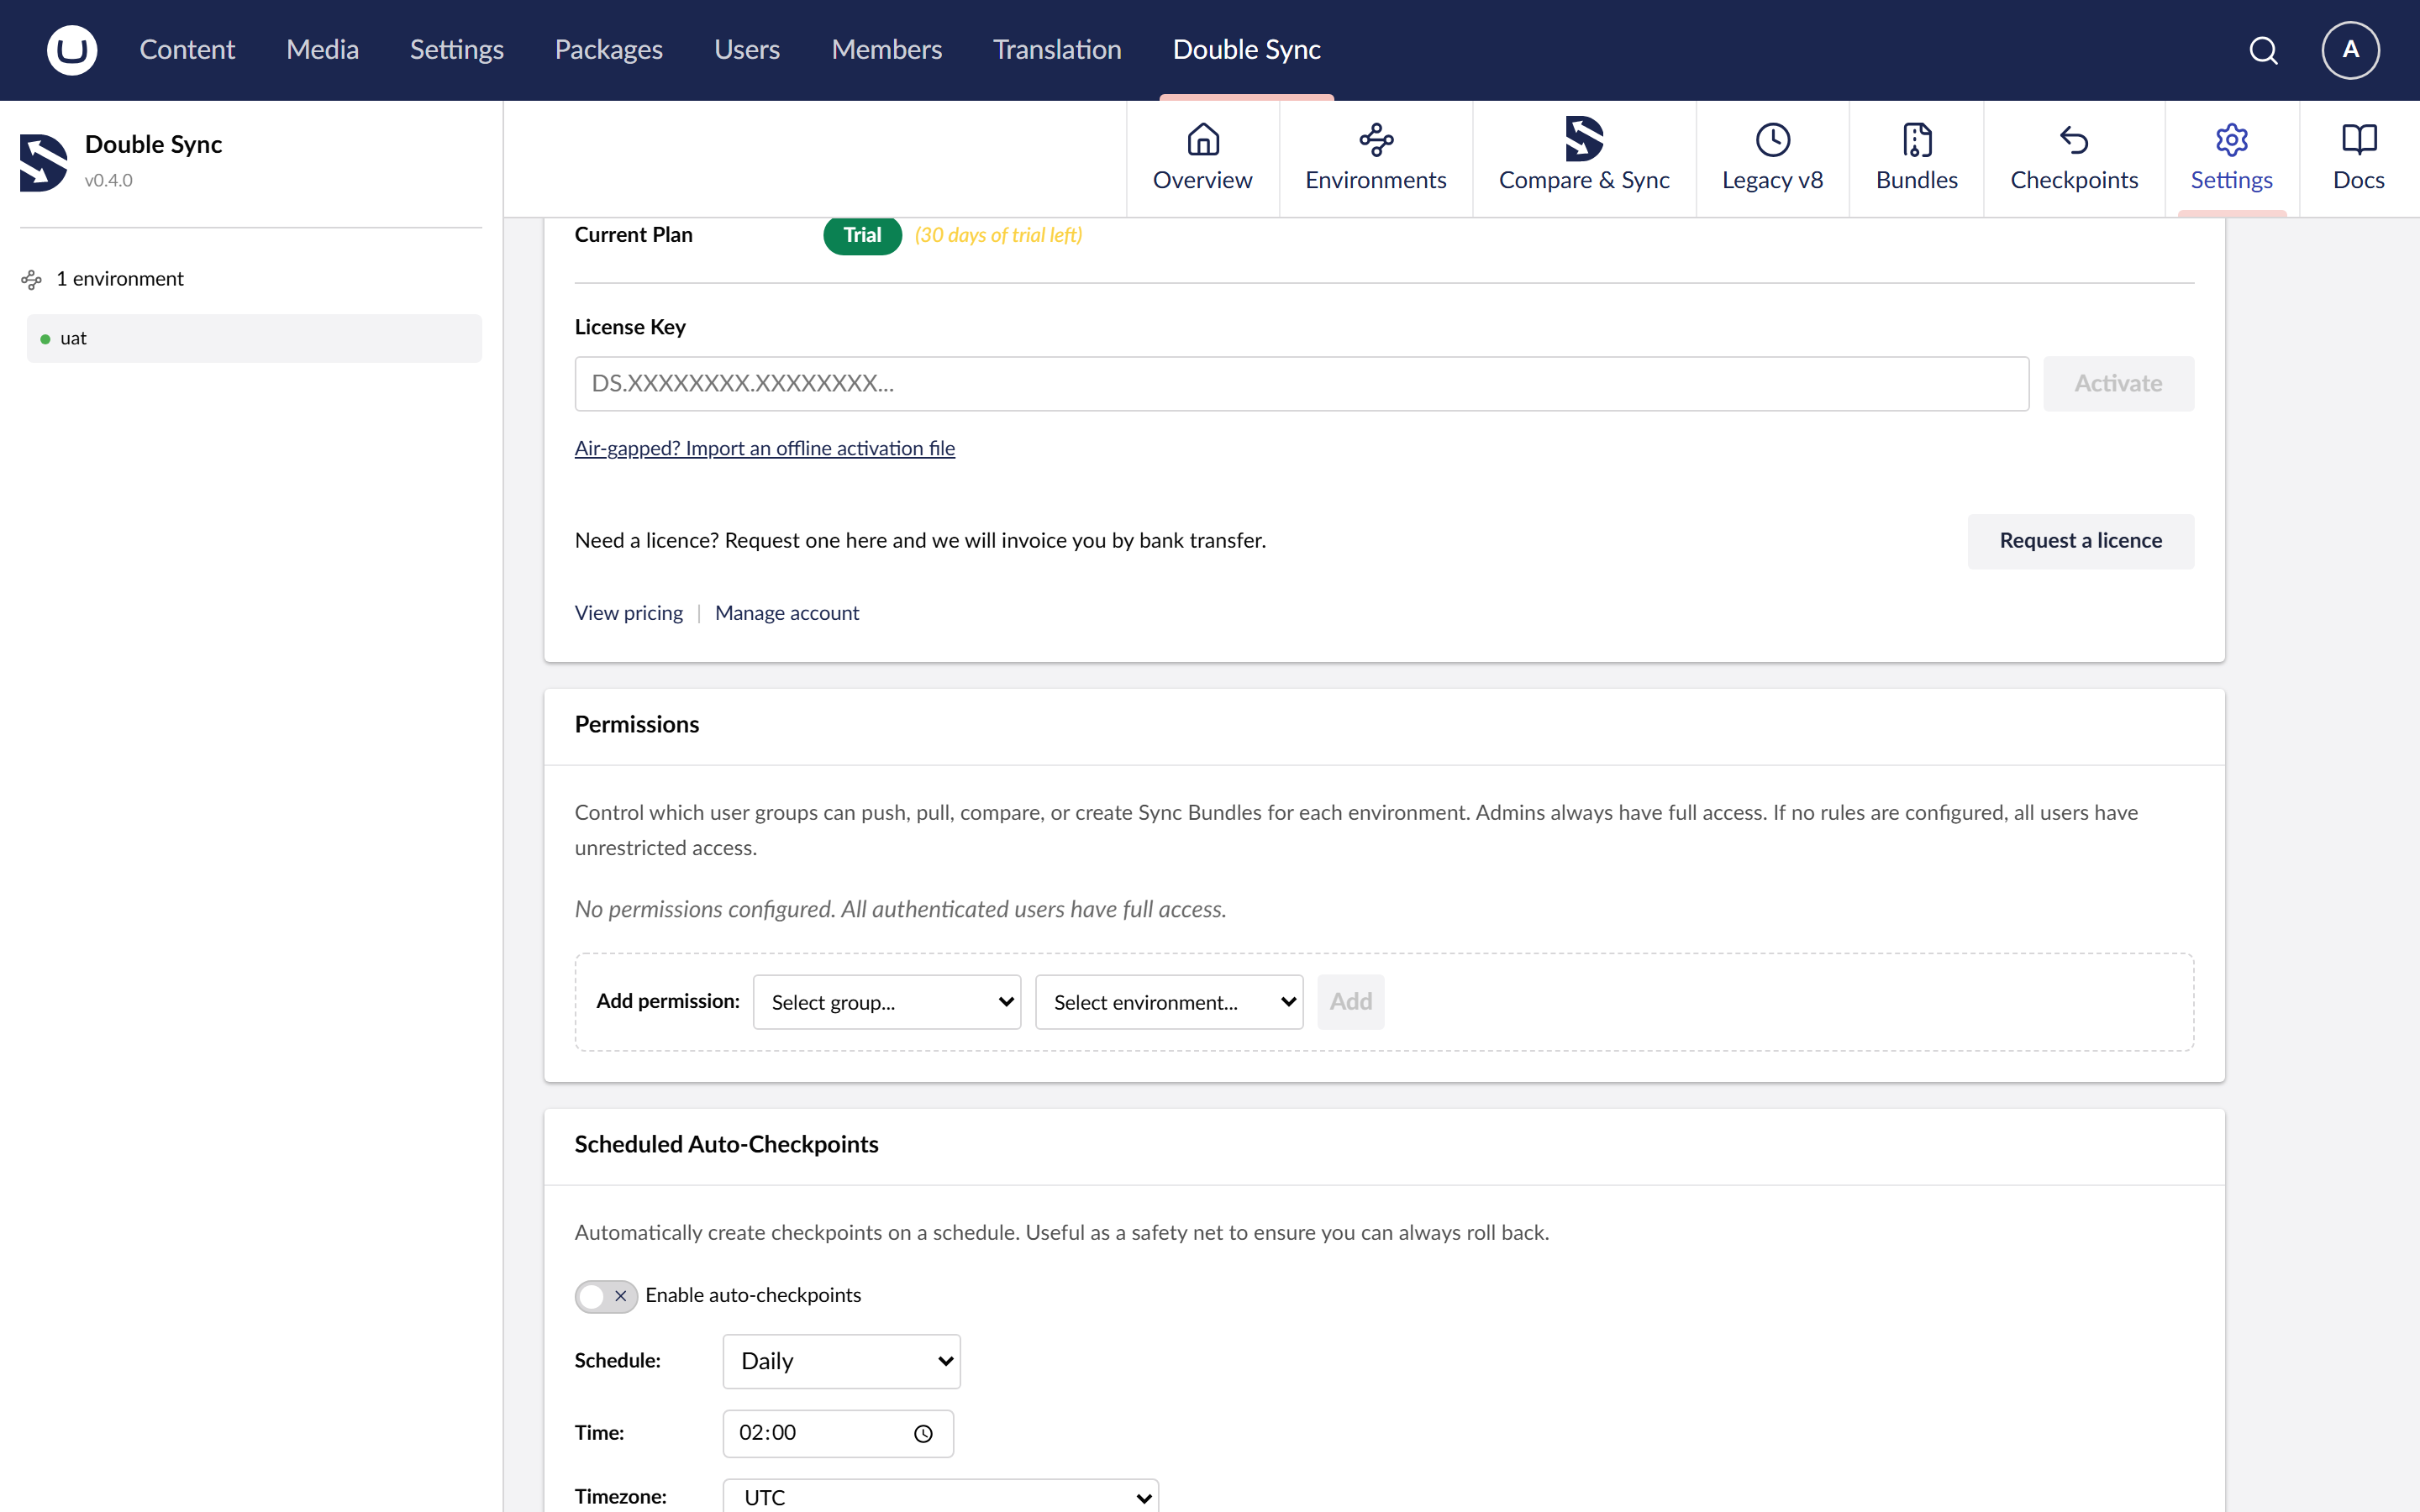The width and height of the screenshot is (2420, 1512).
Task: Open the top-bar Settings section
Action: click(x=456, y=50)
